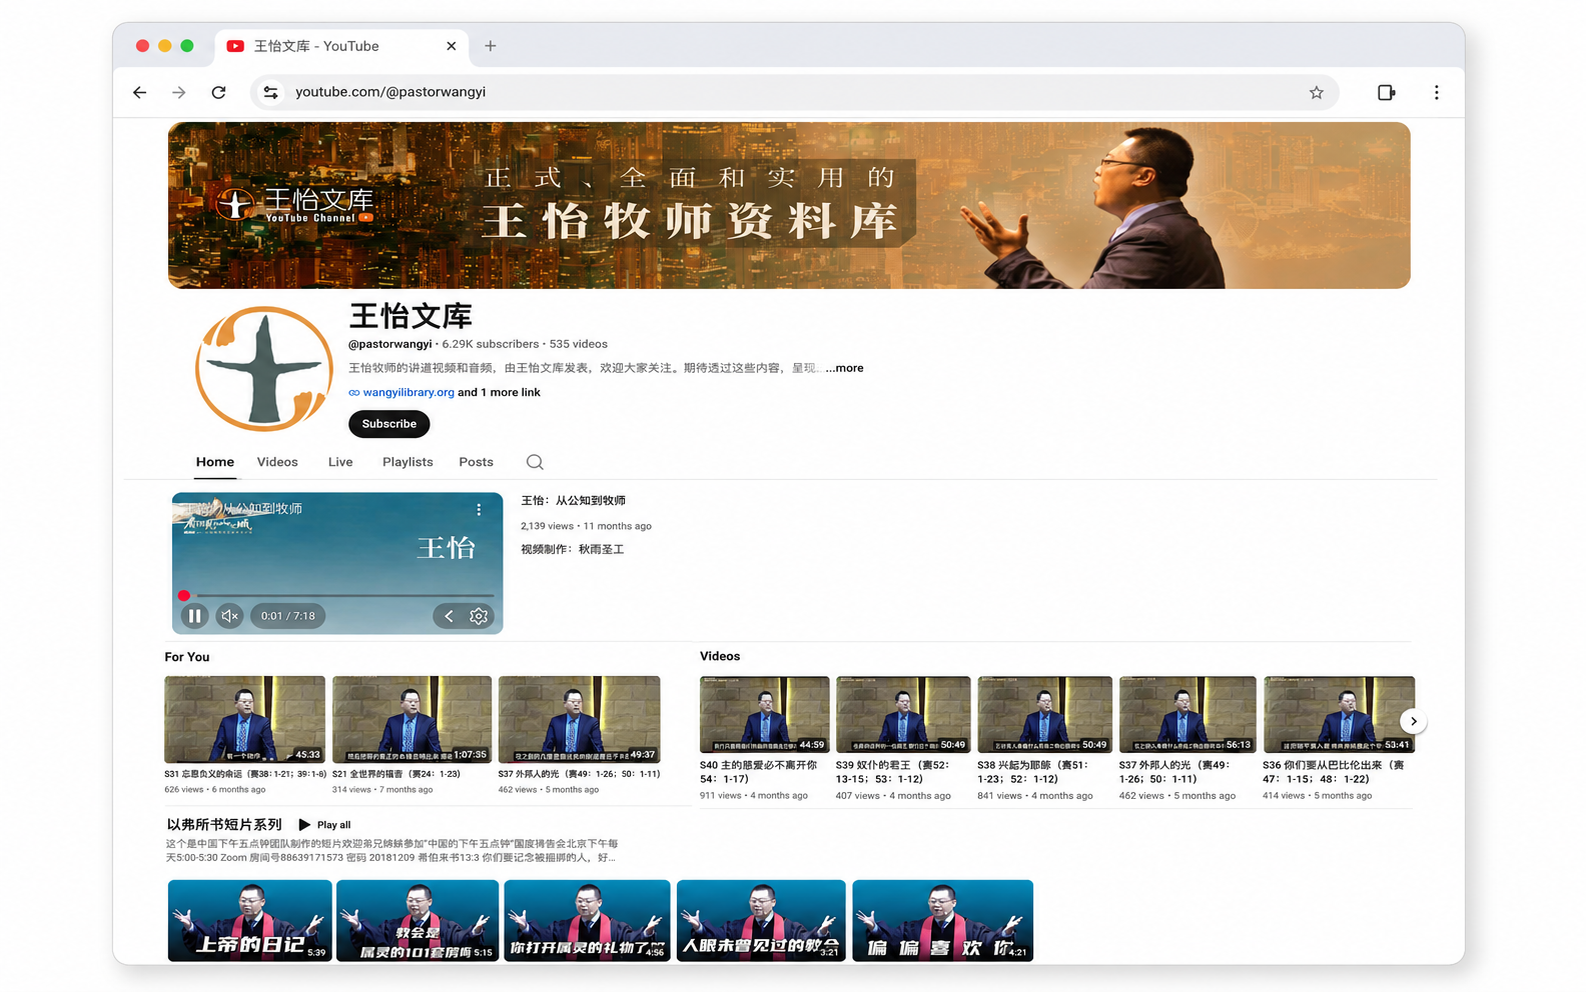Switch to the Home tab

[215, 462]
